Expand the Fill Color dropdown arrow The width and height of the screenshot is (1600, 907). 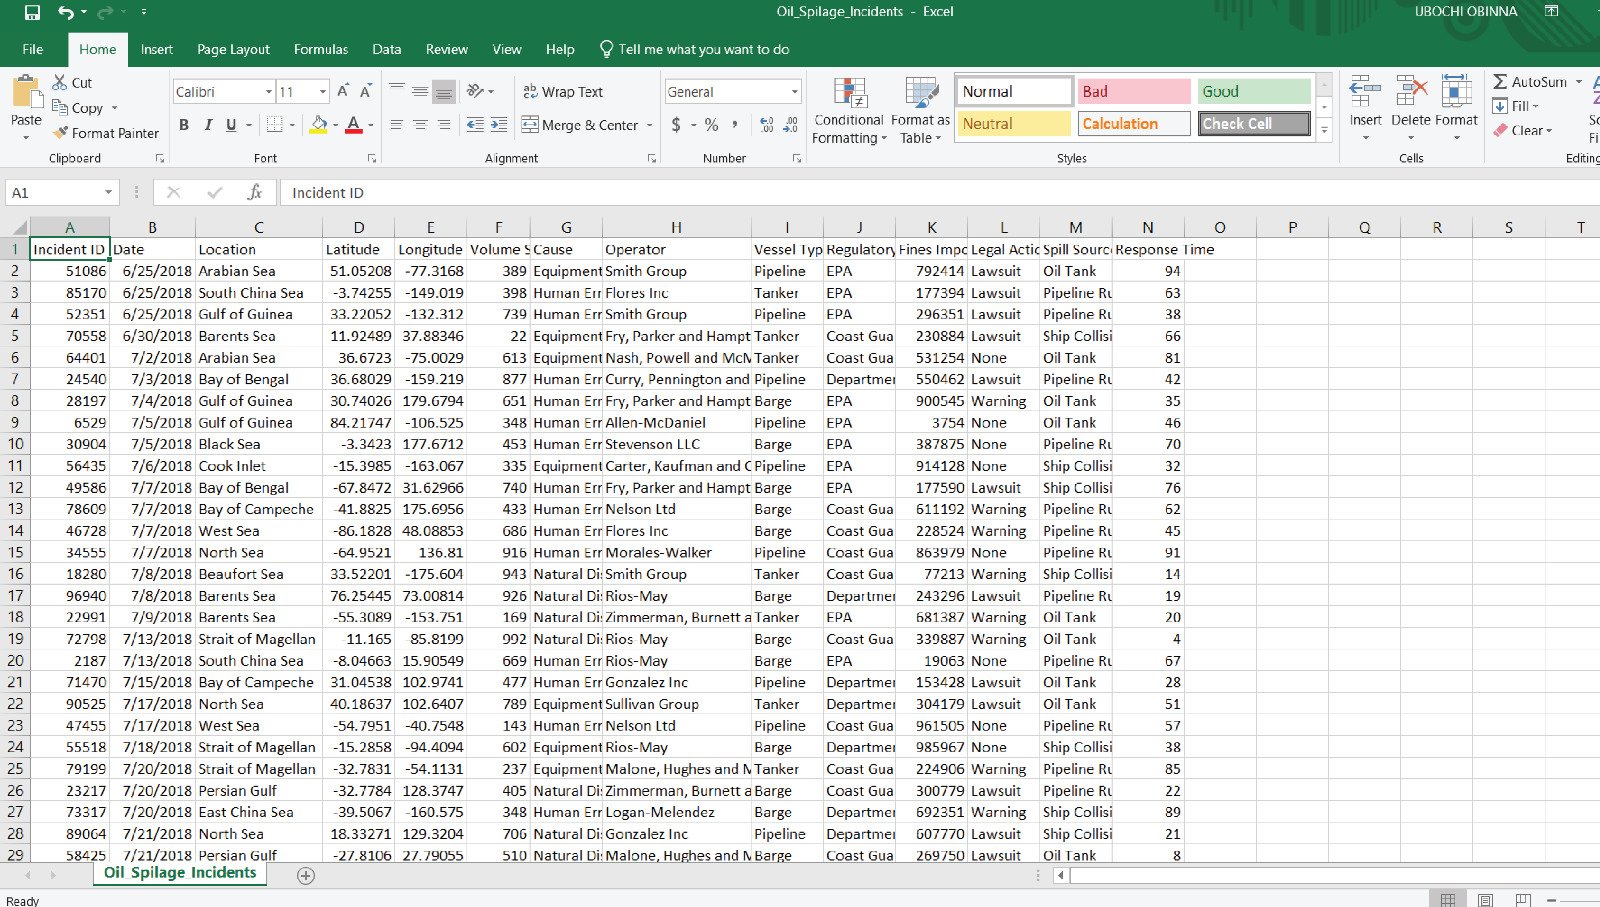pyautogui.click(x=336, y=125)
